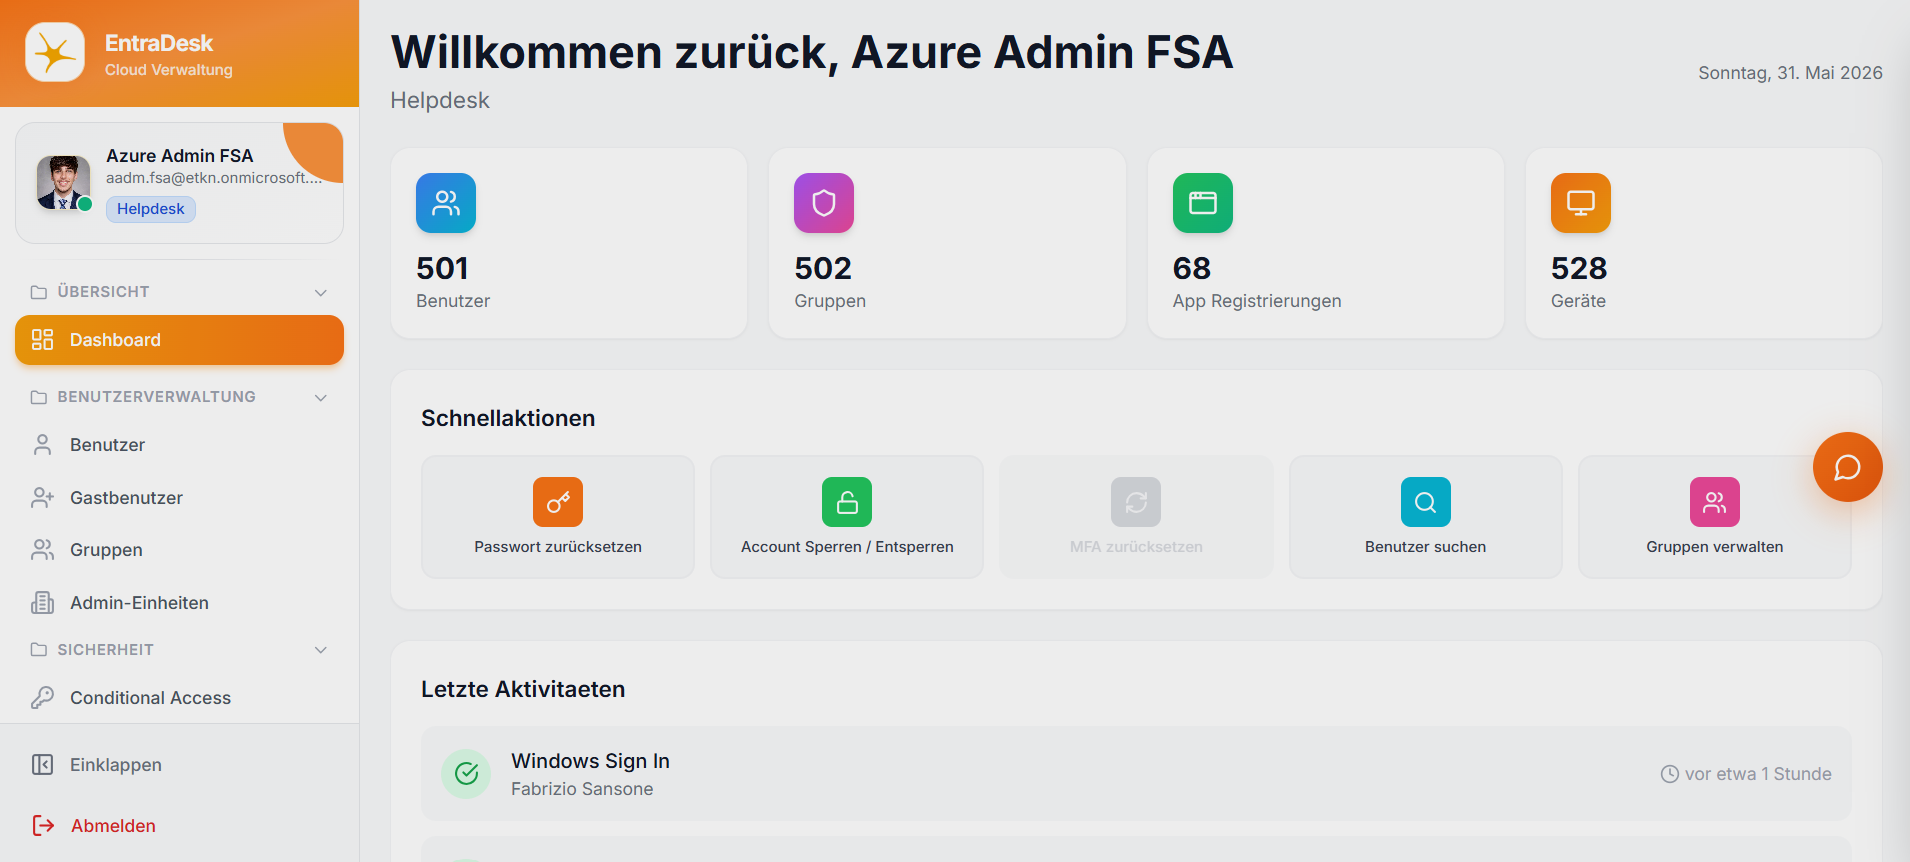Viewport: 1910px width, 862px height.
Task: Click the green App Registrierungen icon
Action: 1203,203
